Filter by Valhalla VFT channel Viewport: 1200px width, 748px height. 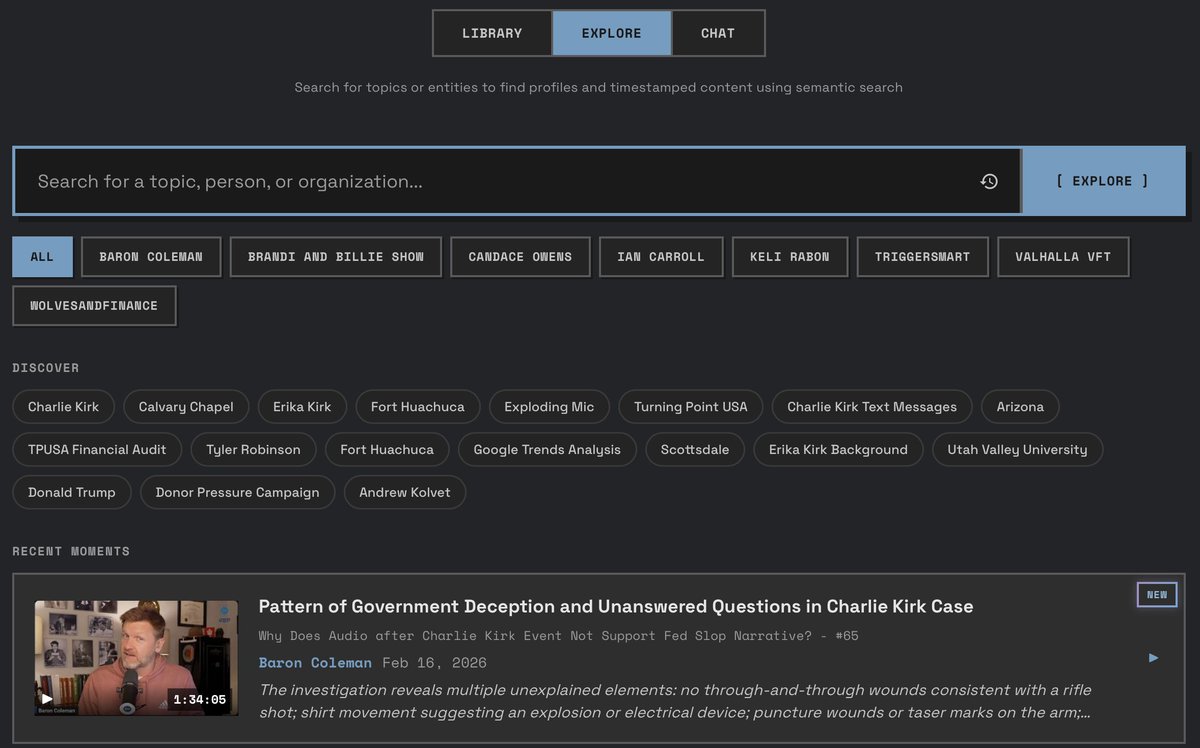(1063, 257)
